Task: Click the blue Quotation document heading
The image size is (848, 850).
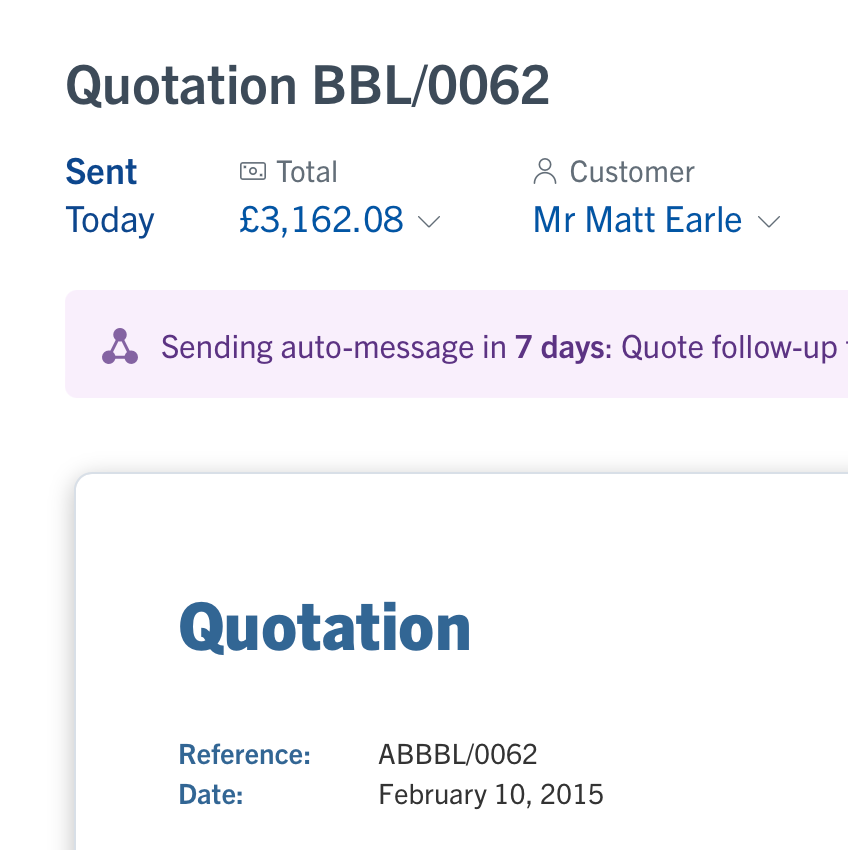Action: coord(324,627)
